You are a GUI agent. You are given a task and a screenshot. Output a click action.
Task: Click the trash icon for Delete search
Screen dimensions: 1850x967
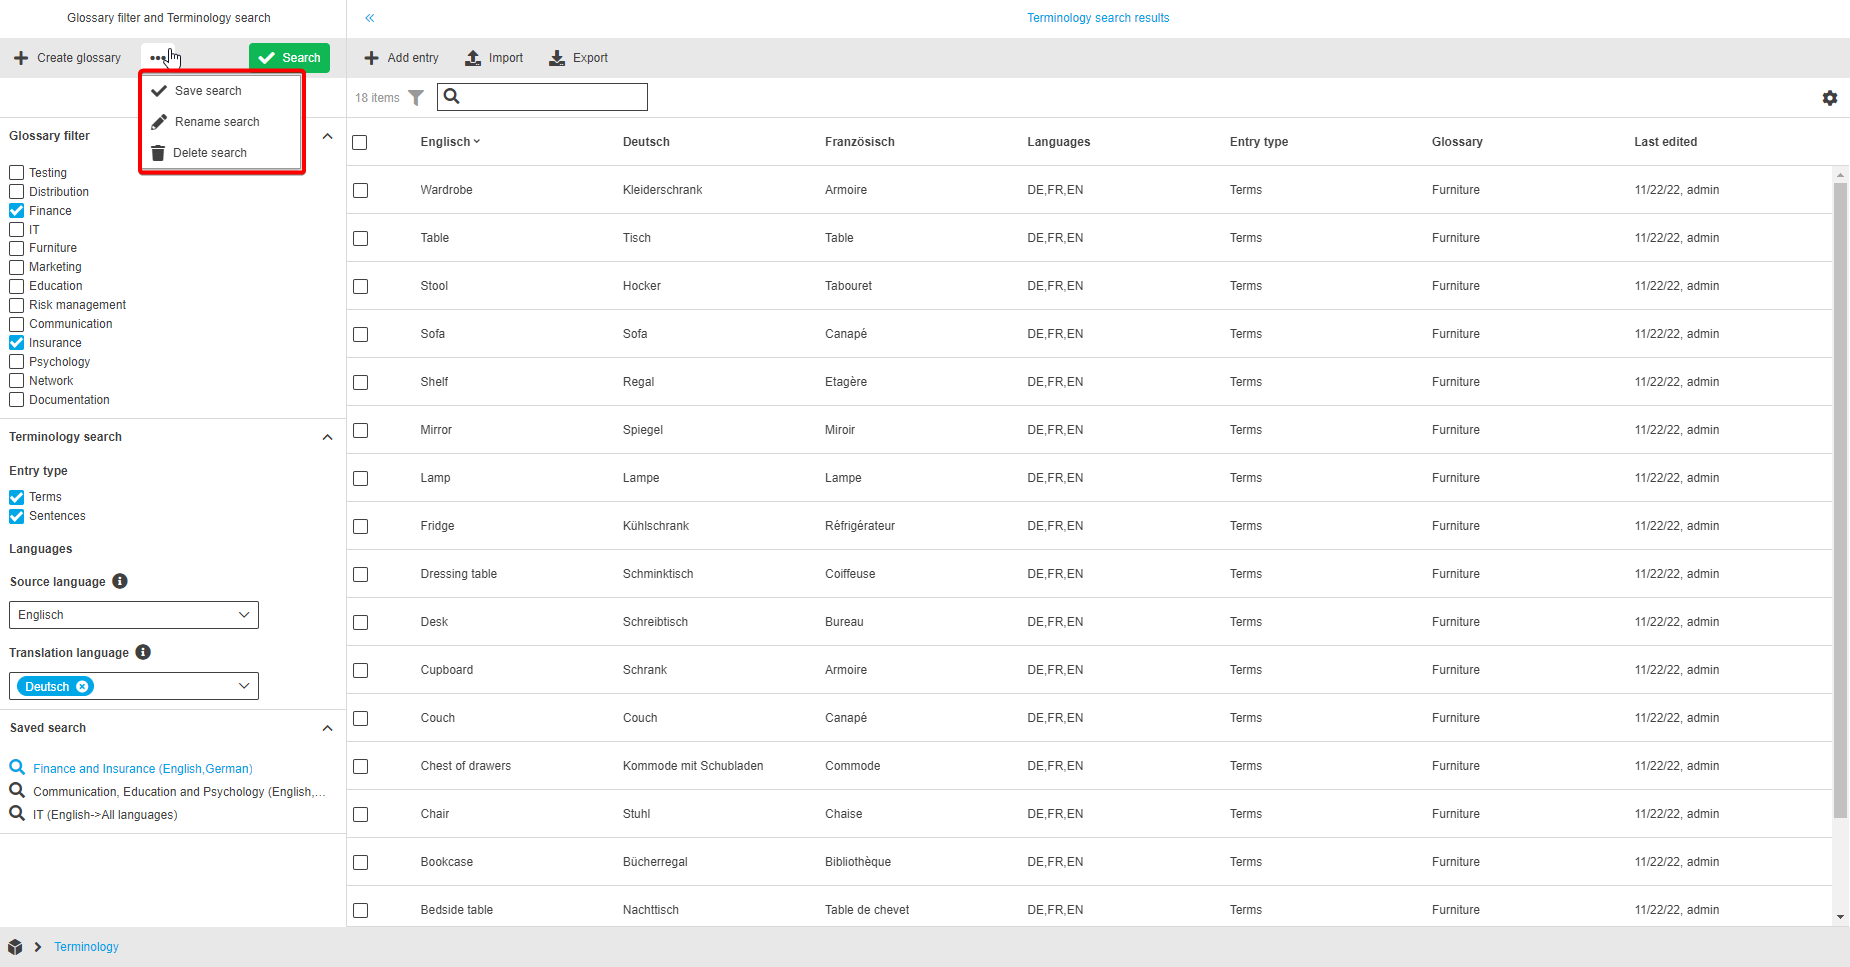(158, 153)
